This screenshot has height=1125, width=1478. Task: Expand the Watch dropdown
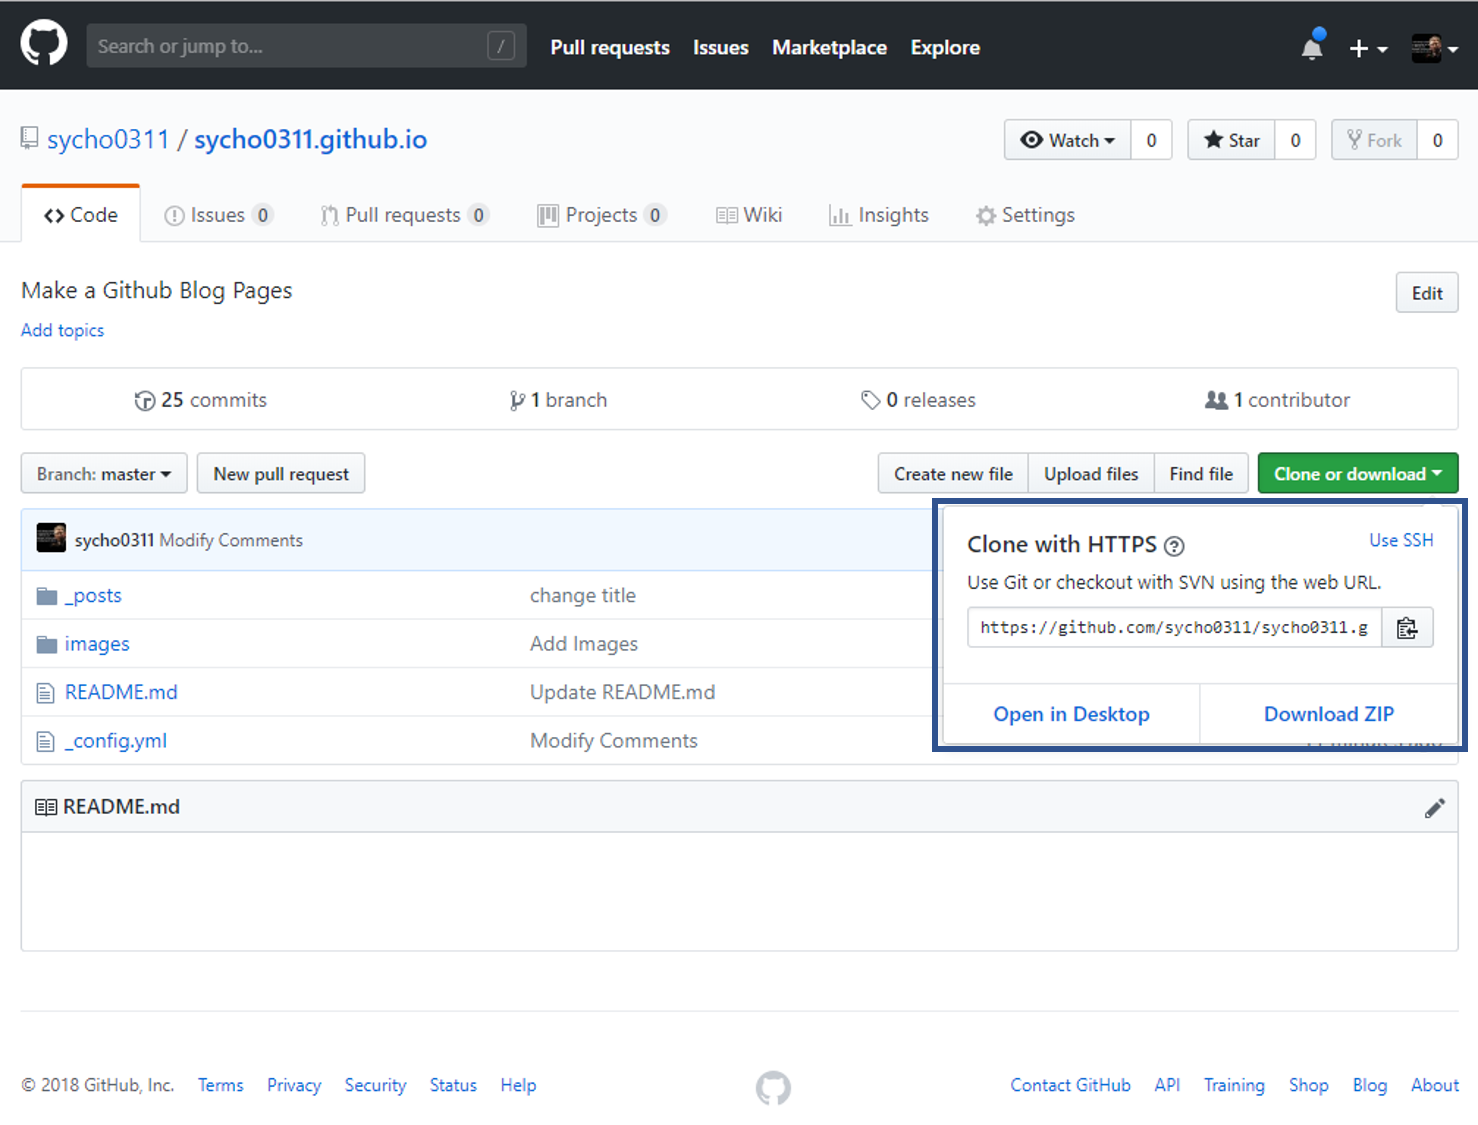click(1068, 140)
